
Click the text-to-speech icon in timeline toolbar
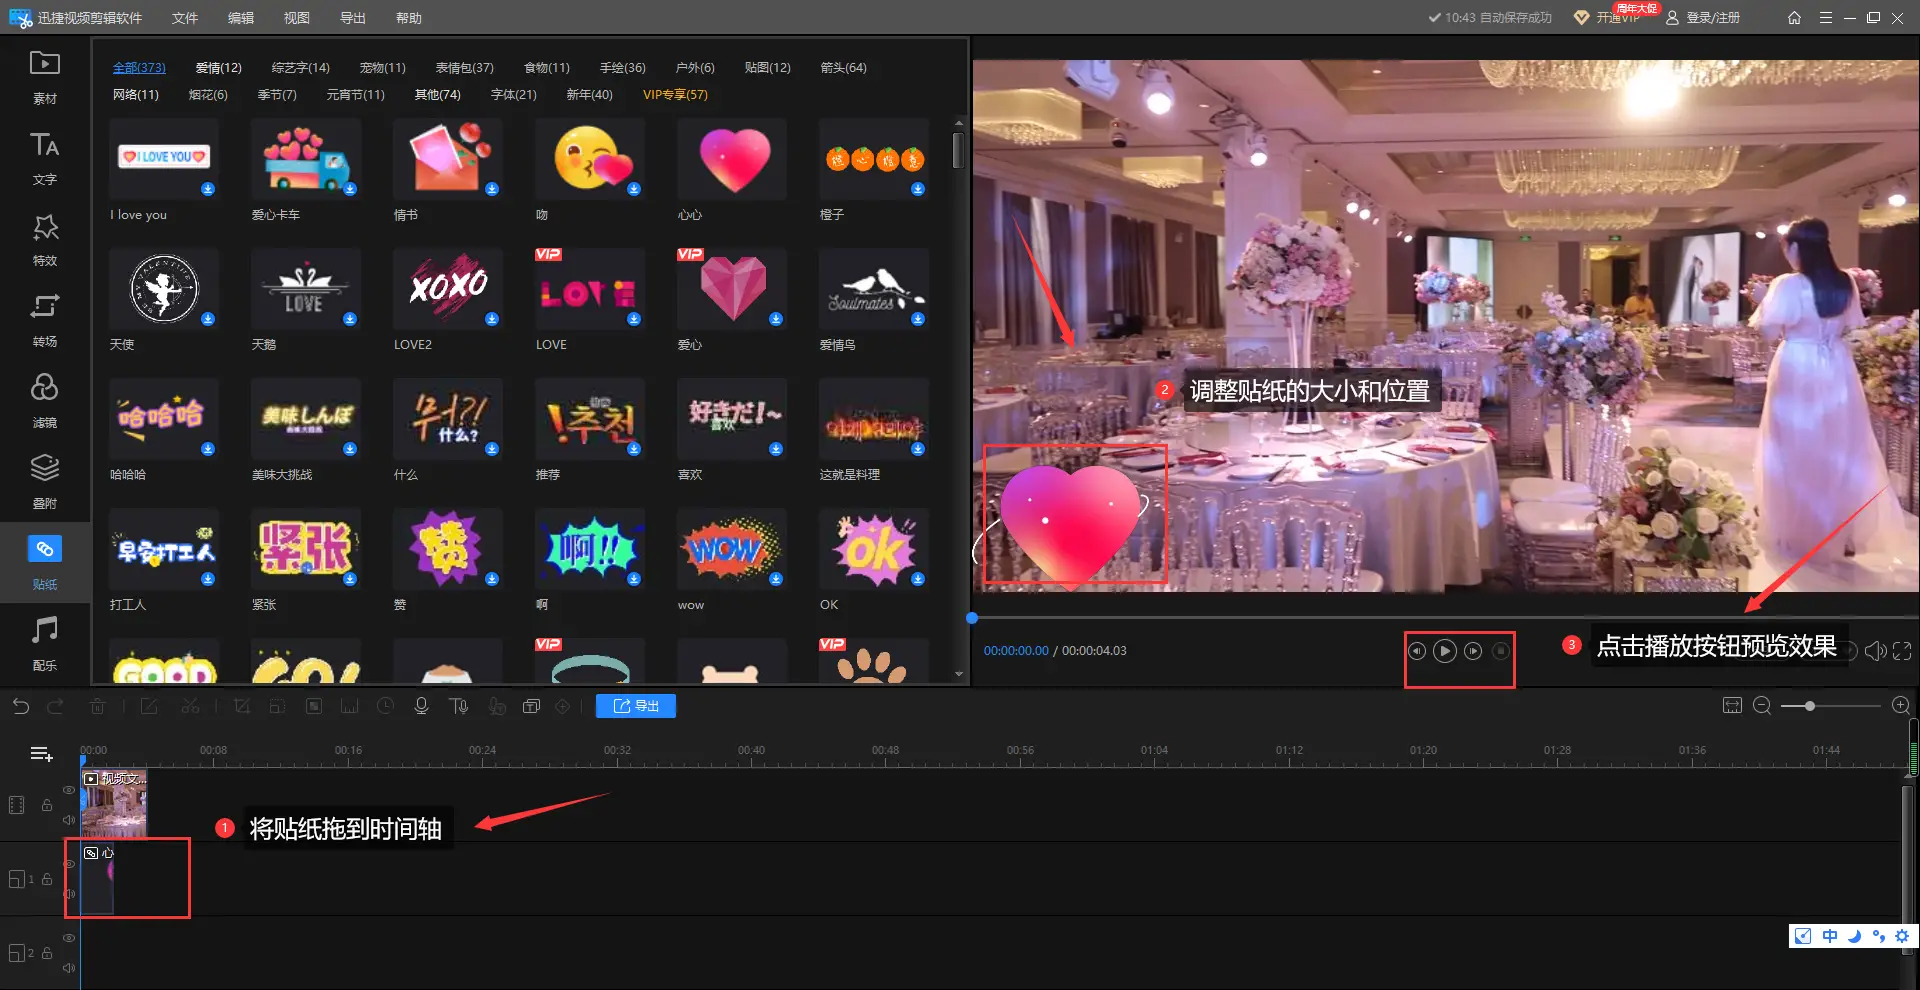click(459, 706)
